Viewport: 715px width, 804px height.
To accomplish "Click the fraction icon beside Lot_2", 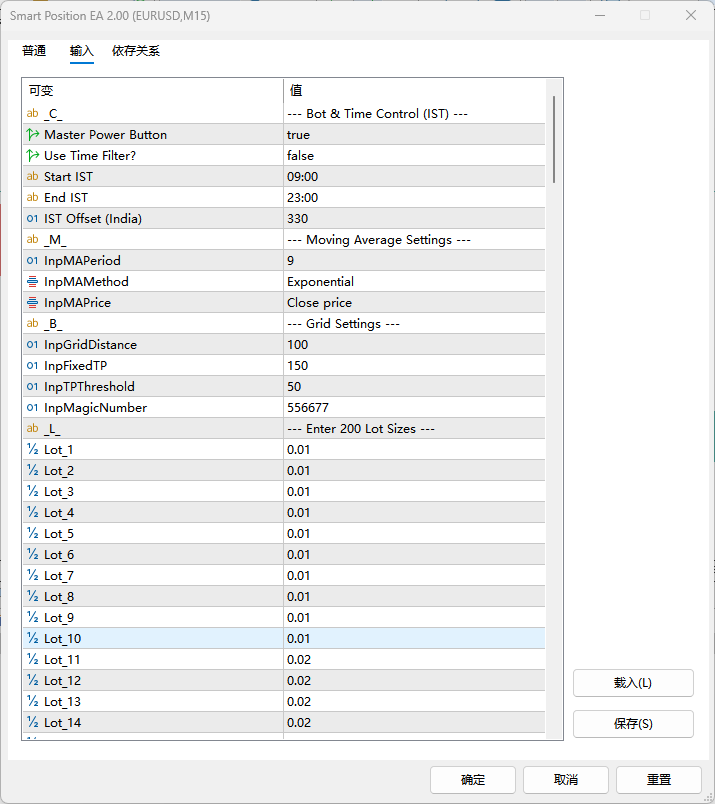I will click(32, 471).
